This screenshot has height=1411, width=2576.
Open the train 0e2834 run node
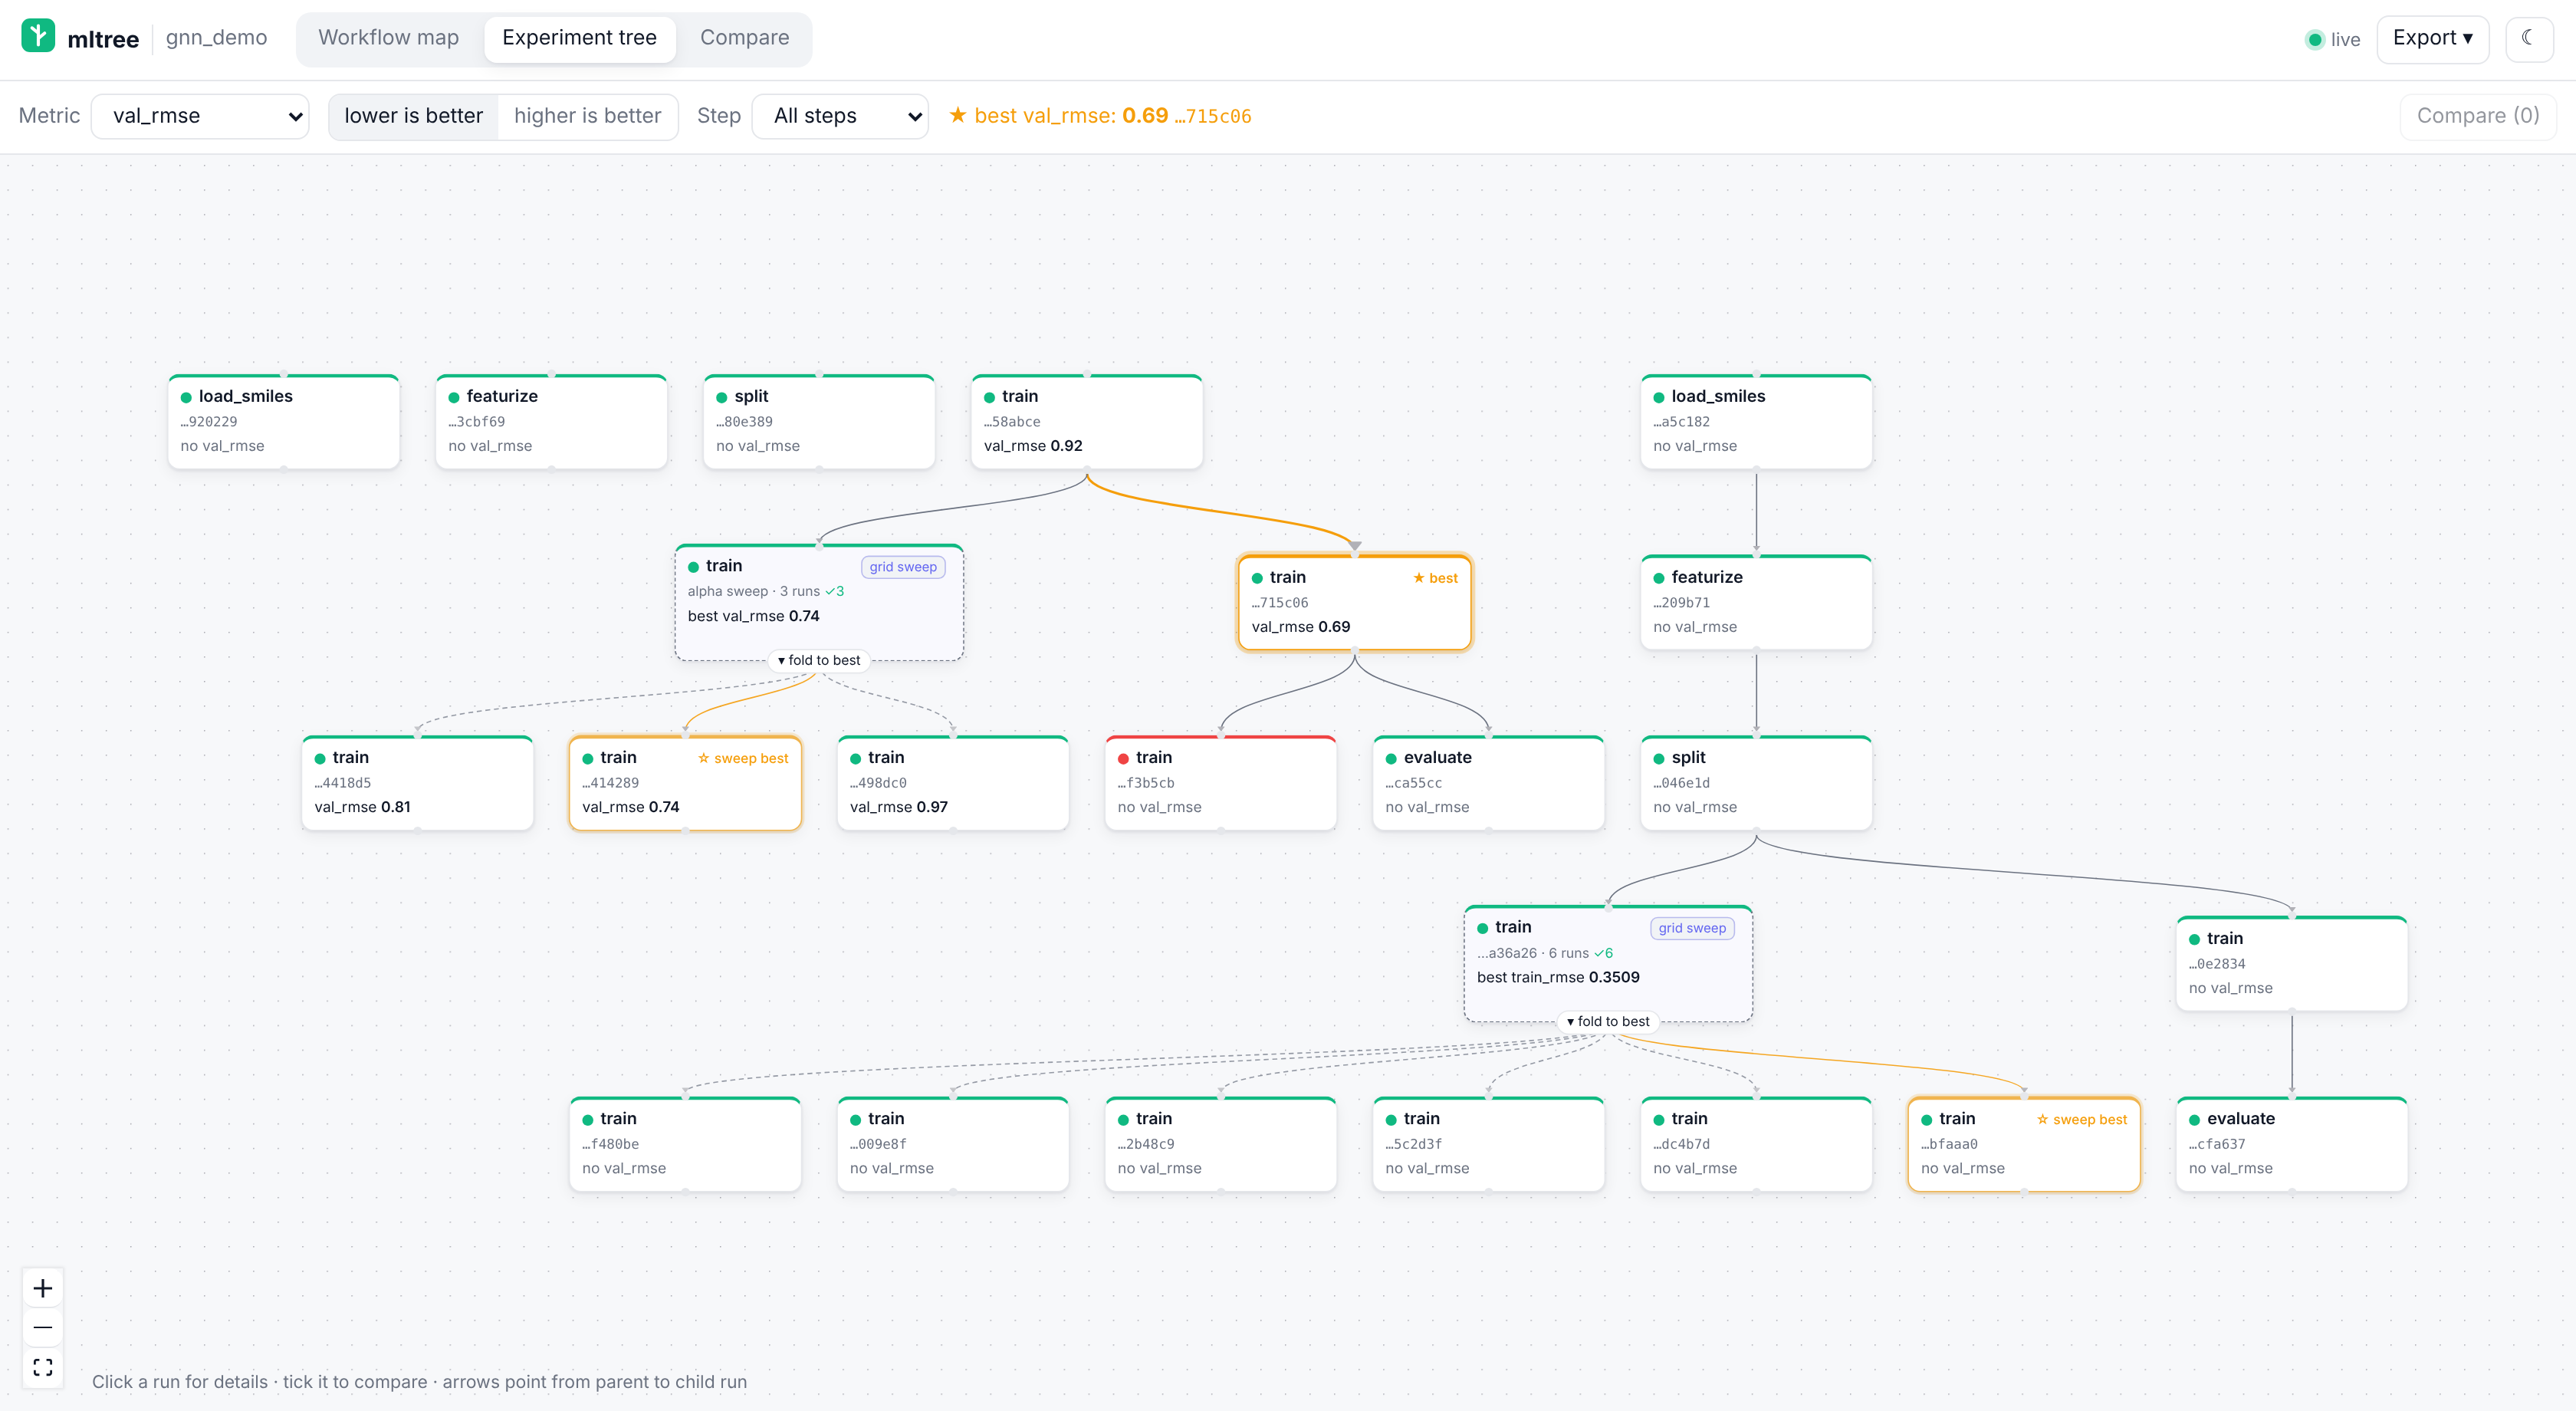click(x=2291, y=963)
